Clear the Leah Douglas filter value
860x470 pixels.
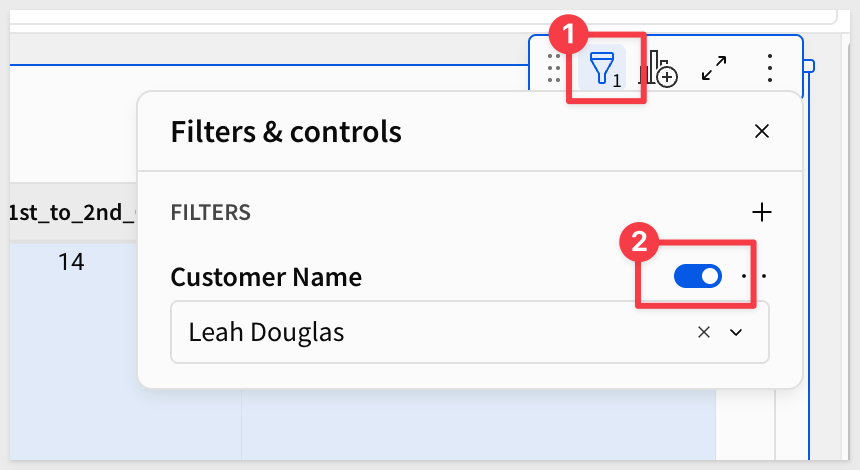[704, 333]
